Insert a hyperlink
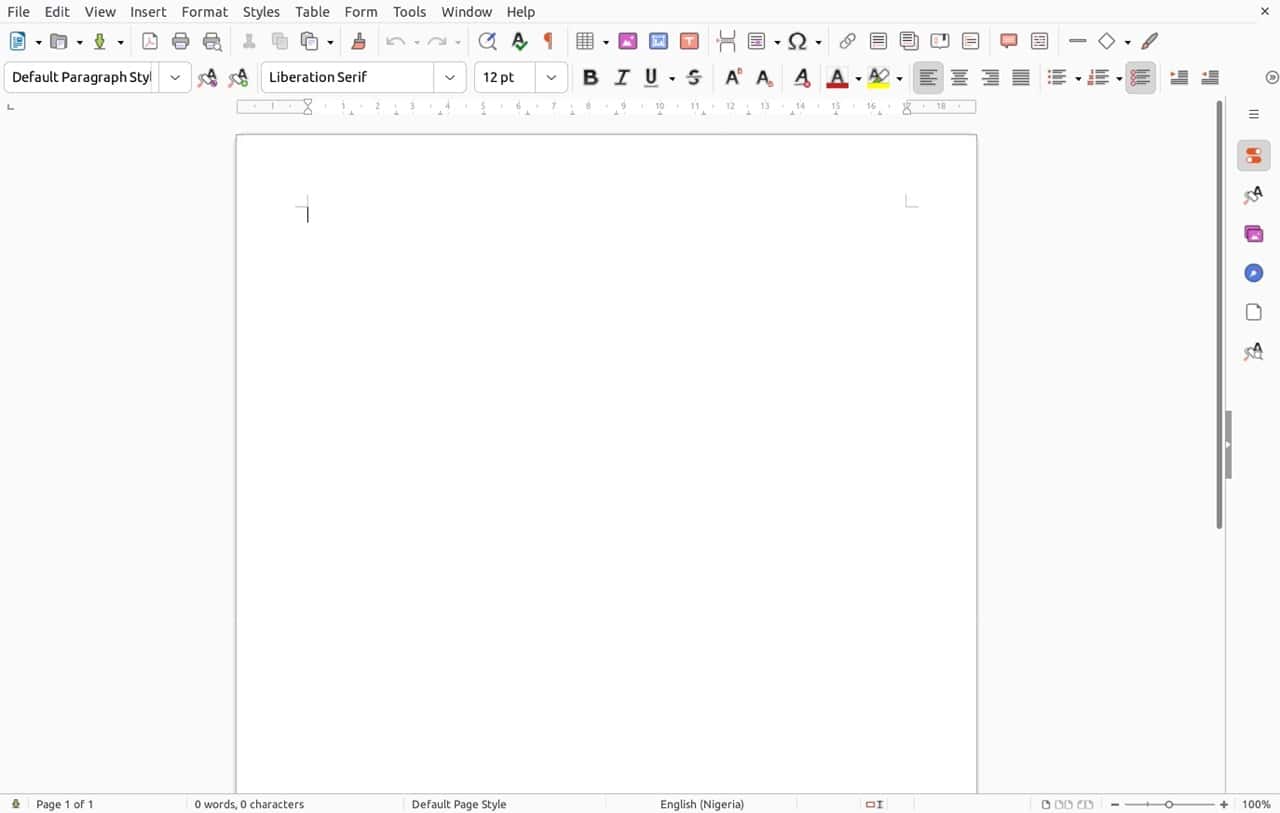The width and height of the screenshot is (1280, 813). pos(847,41)
